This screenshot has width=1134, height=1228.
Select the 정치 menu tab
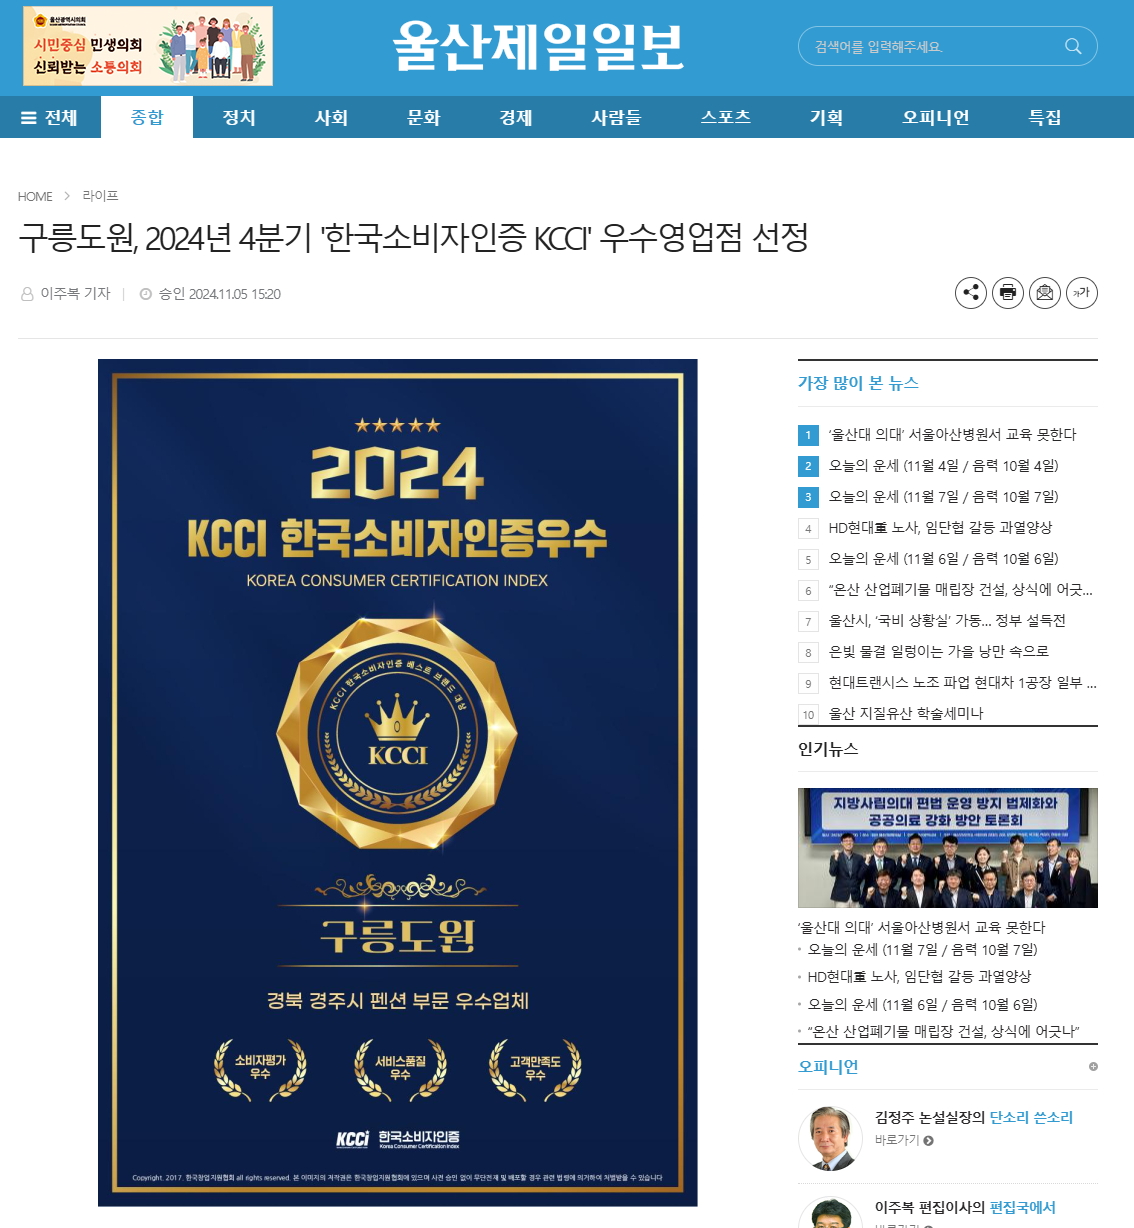tap(239, 117)
